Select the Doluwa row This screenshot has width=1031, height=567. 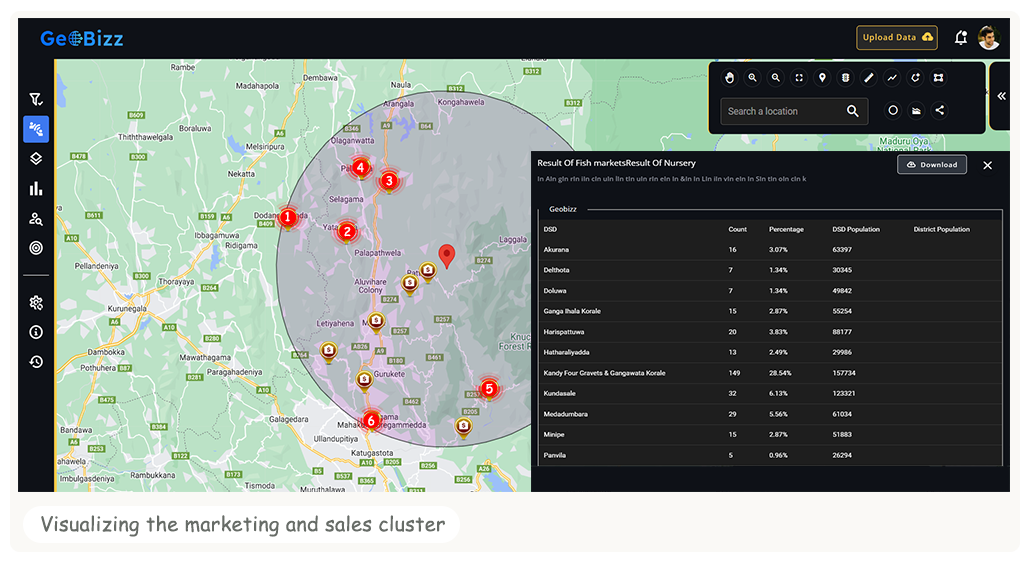pyautogui.click(x=770, y=291)
